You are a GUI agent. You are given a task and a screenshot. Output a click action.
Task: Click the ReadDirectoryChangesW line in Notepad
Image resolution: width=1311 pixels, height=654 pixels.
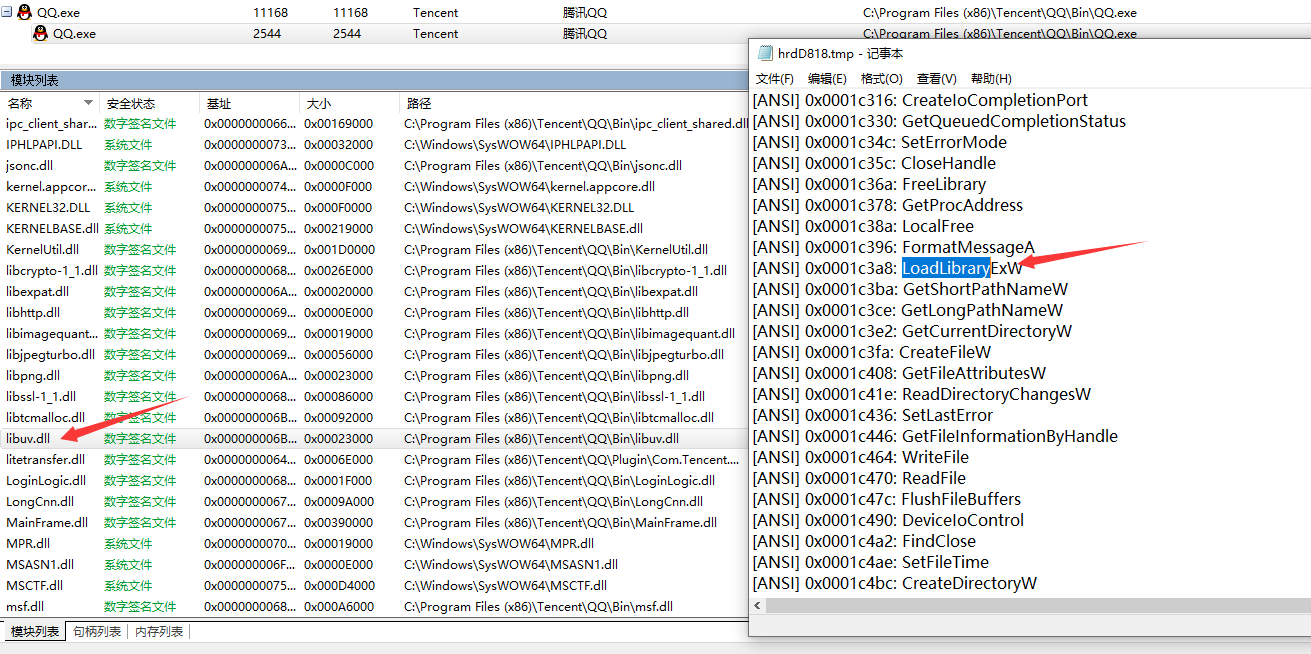[x=922, y=394]
